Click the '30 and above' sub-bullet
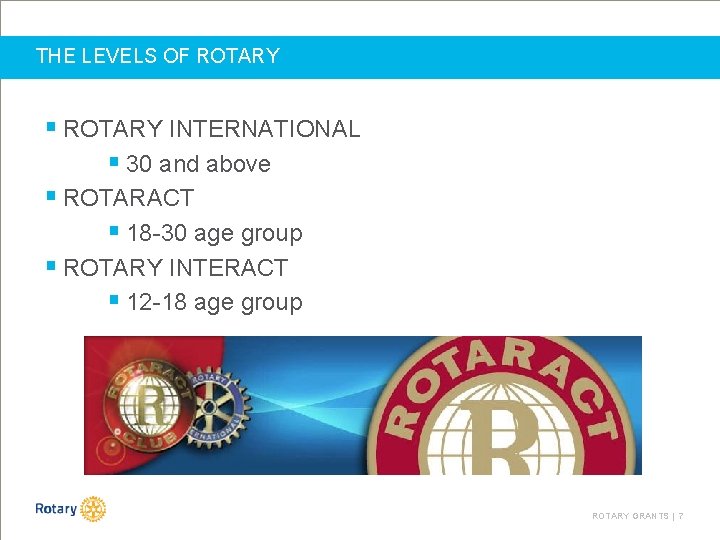Viewport: 720px width, 540px height. (198, 164)
